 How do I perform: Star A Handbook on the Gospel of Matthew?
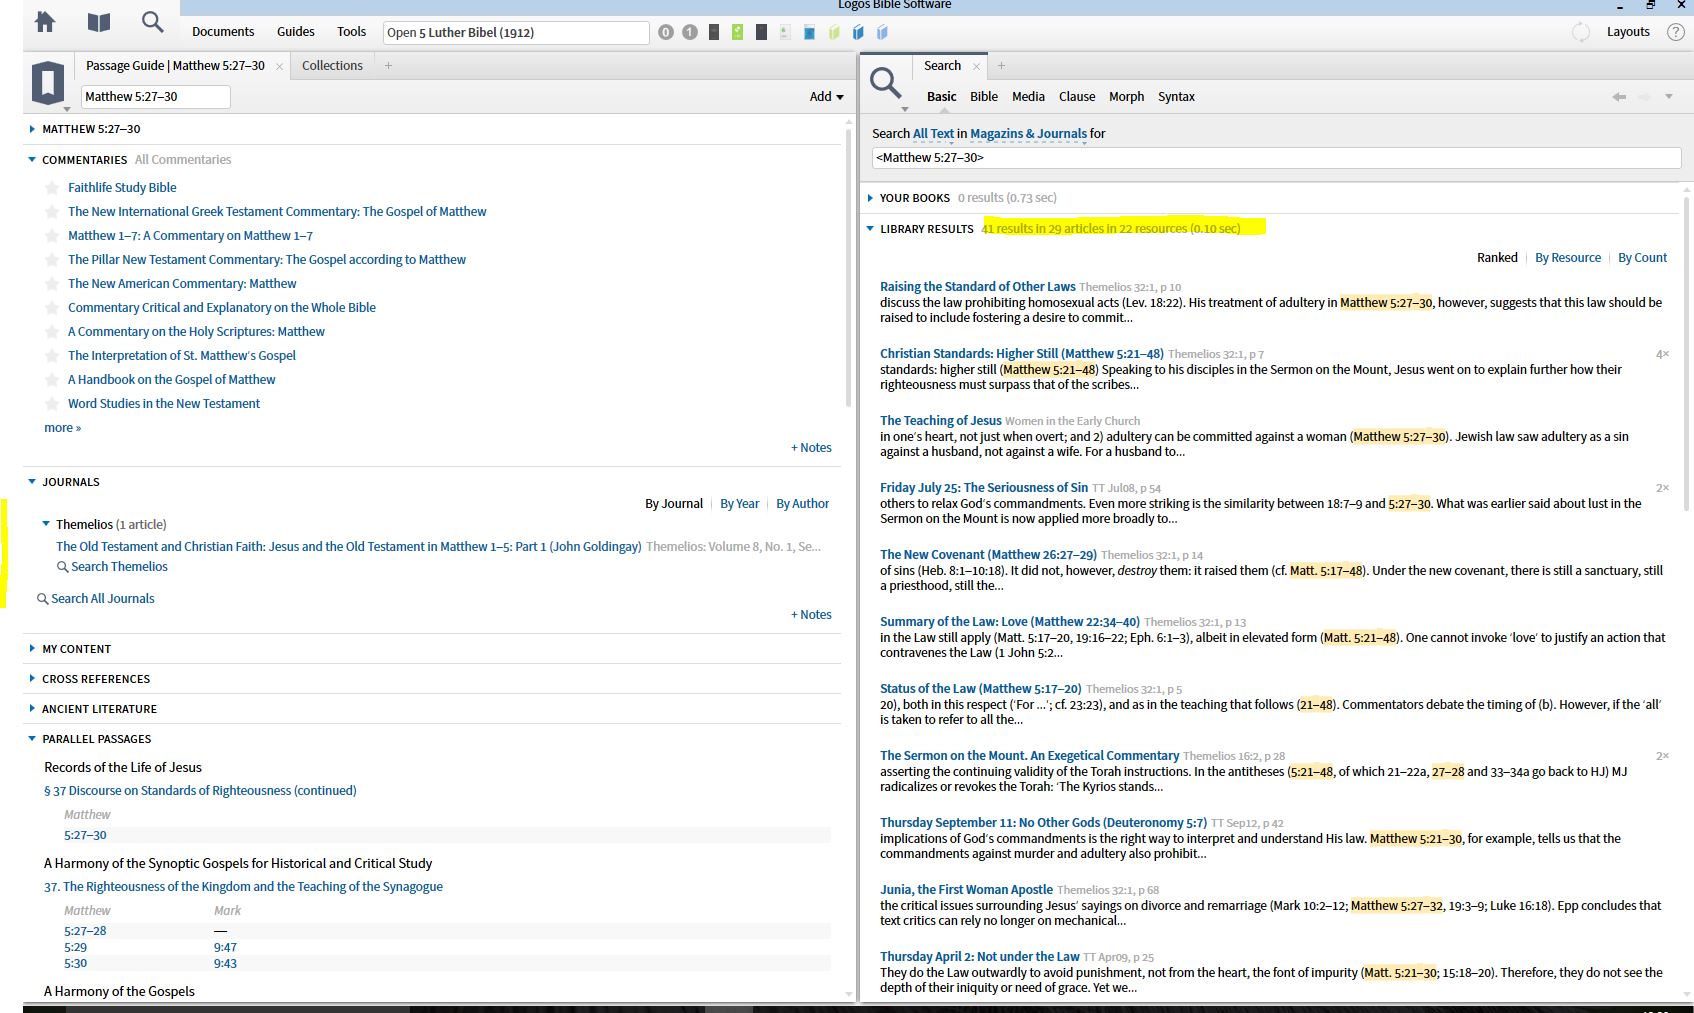(x=52, y=380)
